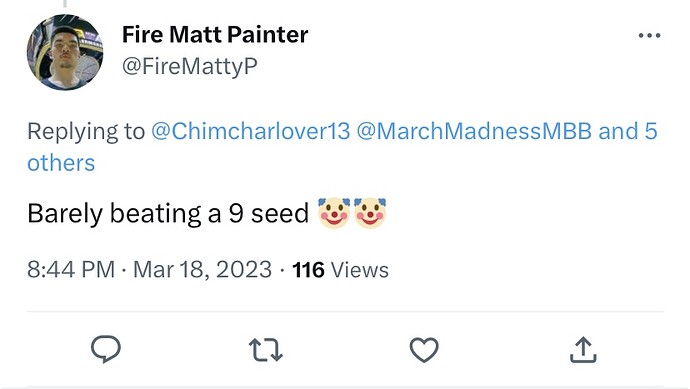Like the tweet with heart icon
This screenshot has width=690, height=389.
point(424,350)
